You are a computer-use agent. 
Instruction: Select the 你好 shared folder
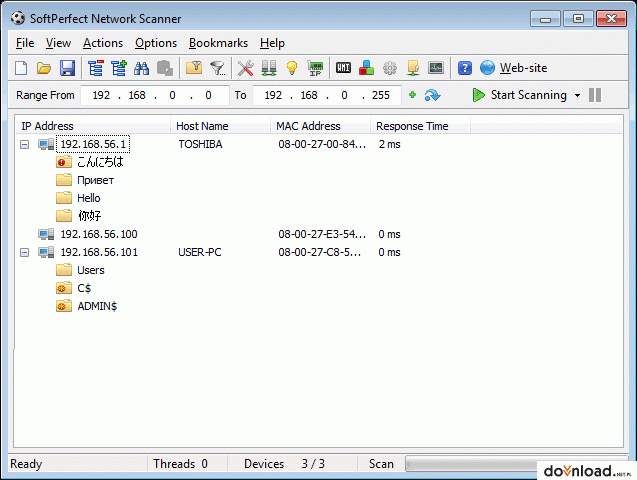tap(89, 216)
